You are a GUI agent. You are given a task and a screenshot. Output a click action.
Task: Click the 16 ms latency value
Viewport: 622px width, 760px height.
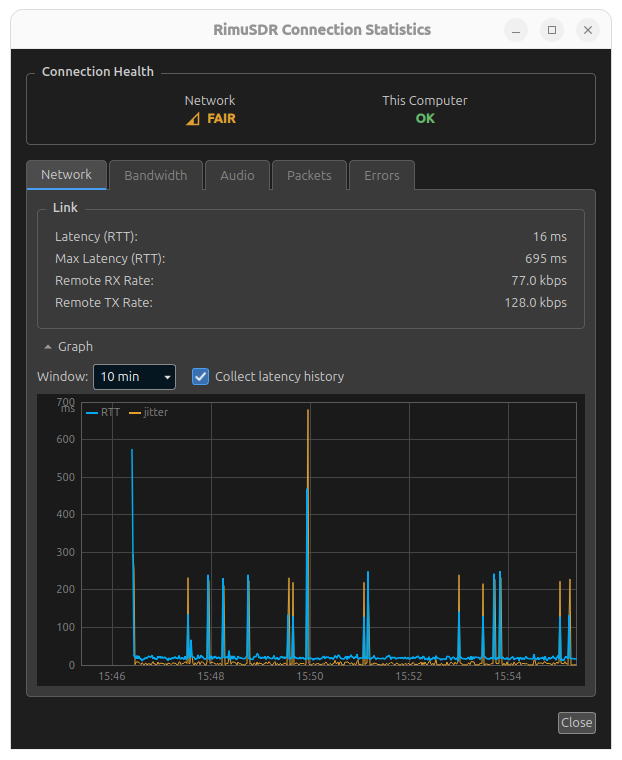tap(550, 237)
